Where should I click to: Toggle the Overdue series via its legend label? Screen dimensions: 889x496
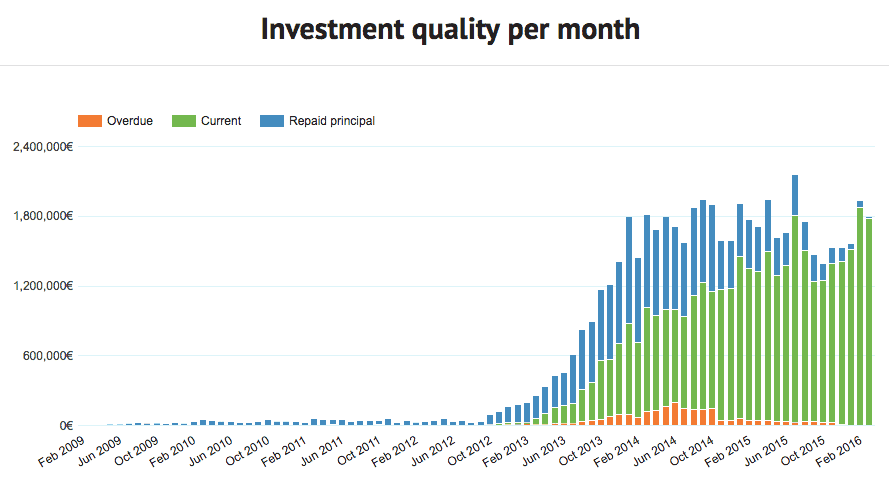(x=130, y=121)
